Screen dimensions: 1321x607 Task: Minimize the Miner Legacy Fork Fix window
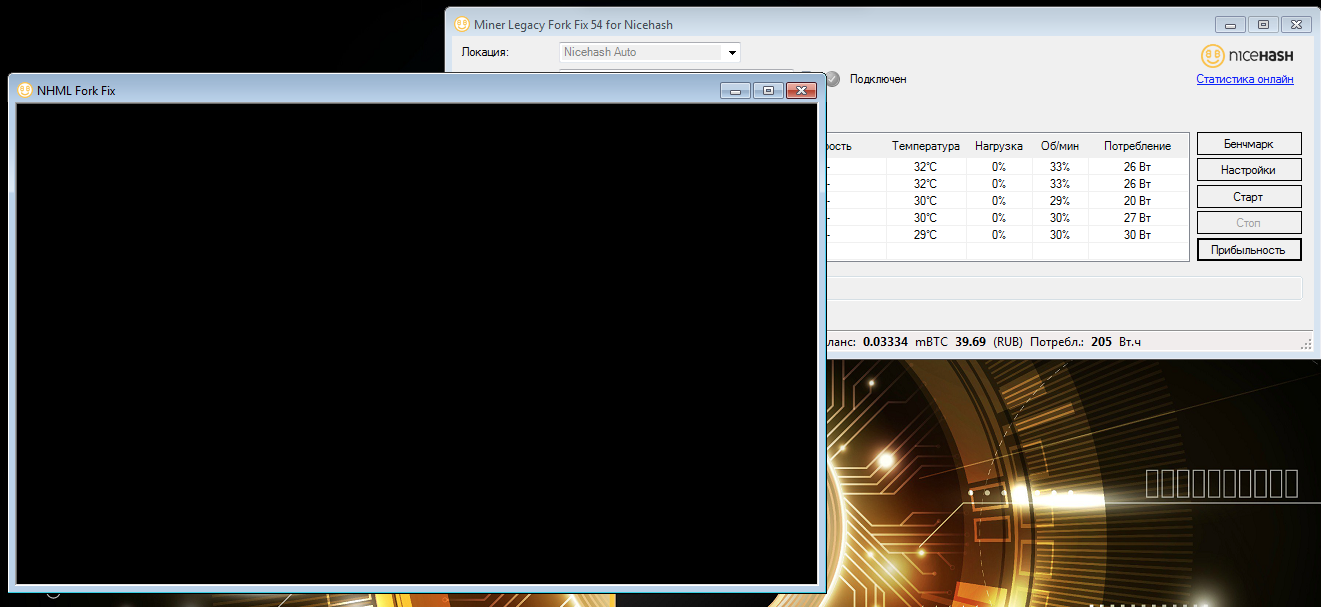pos(1230,24)
